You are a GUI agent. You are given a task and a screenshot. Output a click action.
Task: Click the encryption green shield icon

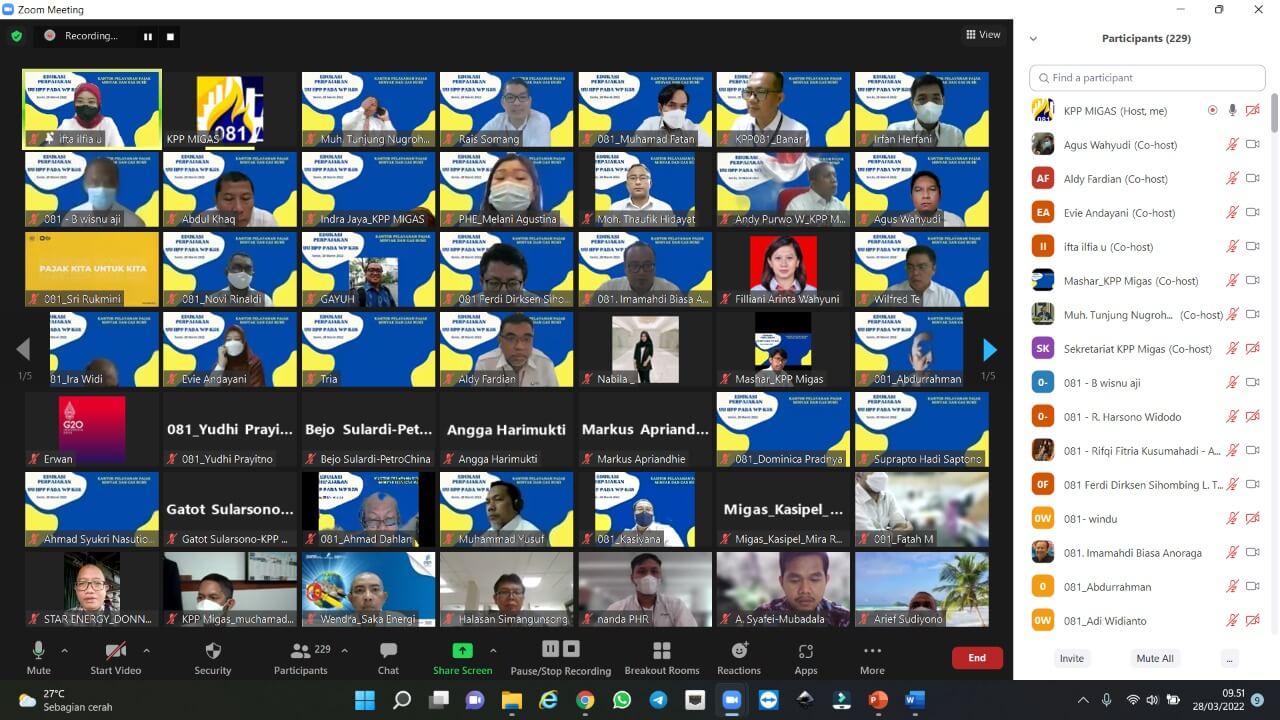(x=16, y=36)
